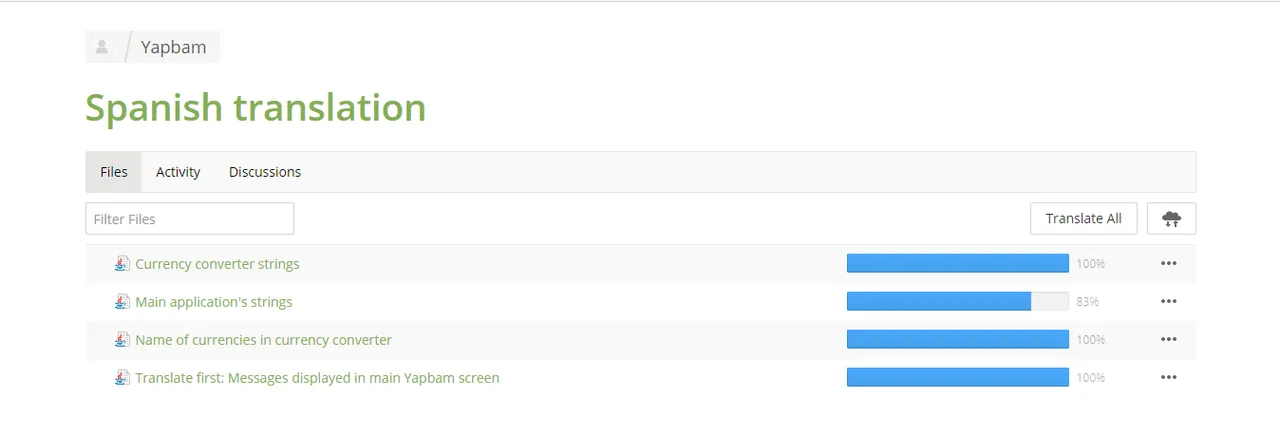Click the cloud upload/download icon button
Viewport: 1280px width, 437px height.
coord(1171,219)
